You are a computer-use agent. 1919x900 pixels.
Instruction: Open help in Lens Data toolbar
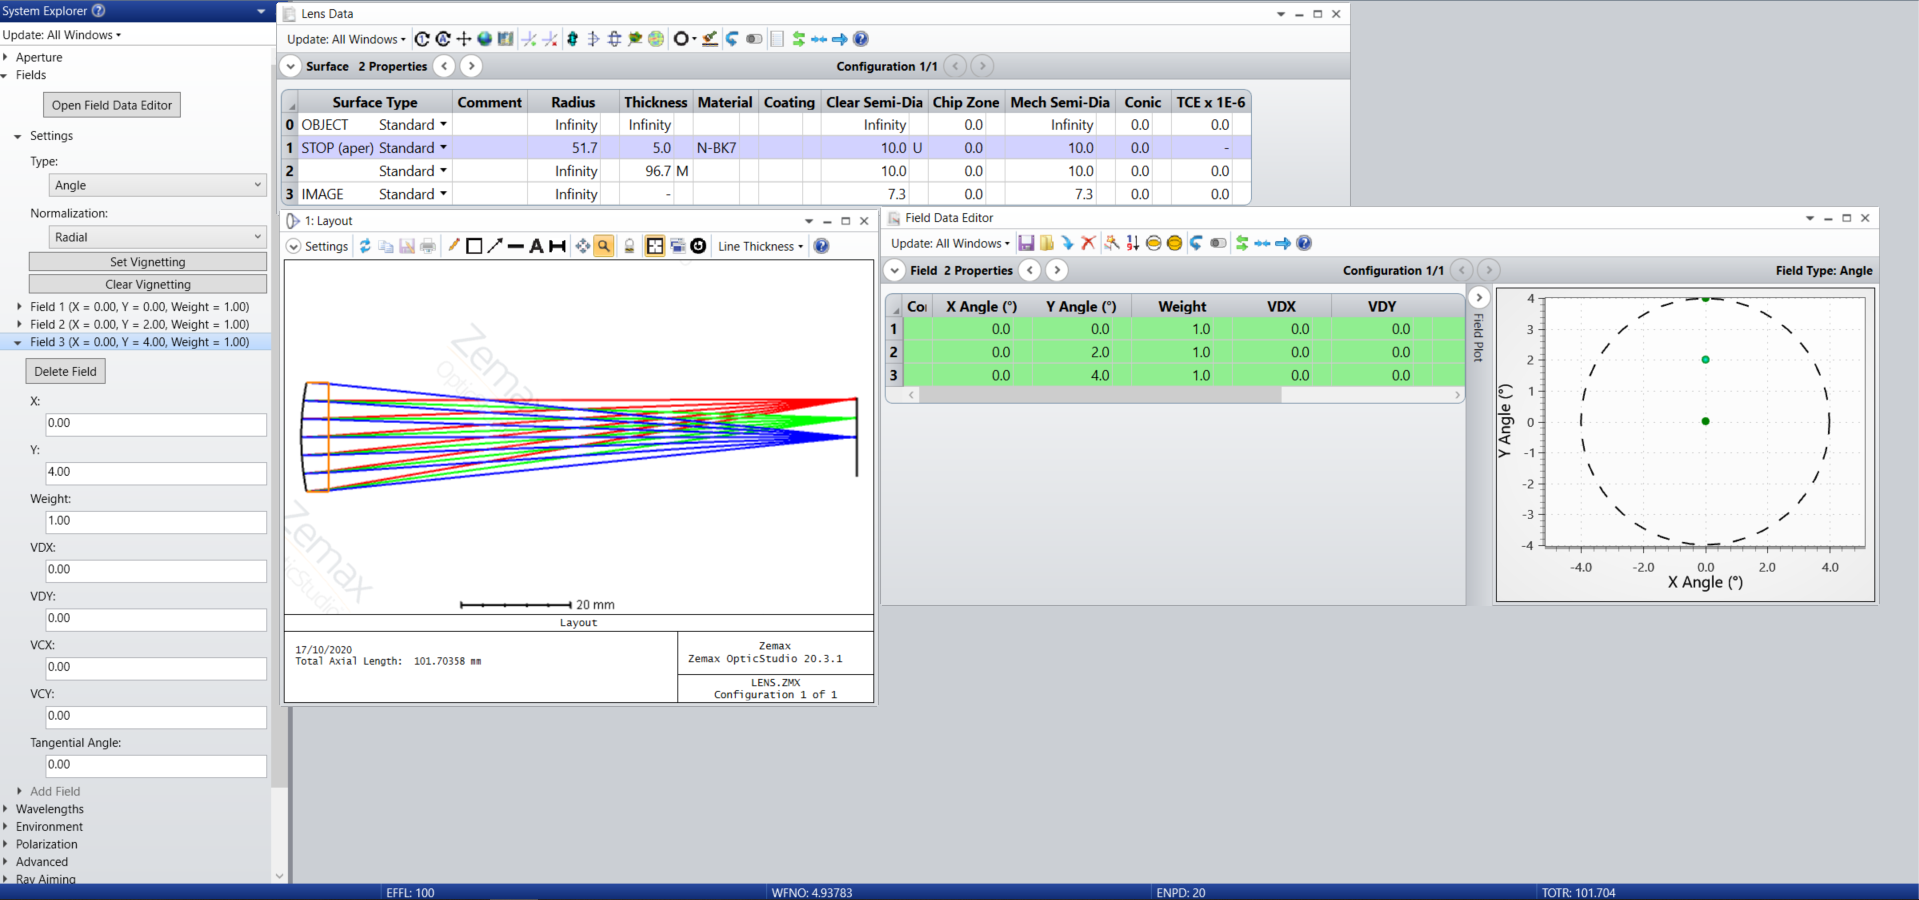point(861,39)
